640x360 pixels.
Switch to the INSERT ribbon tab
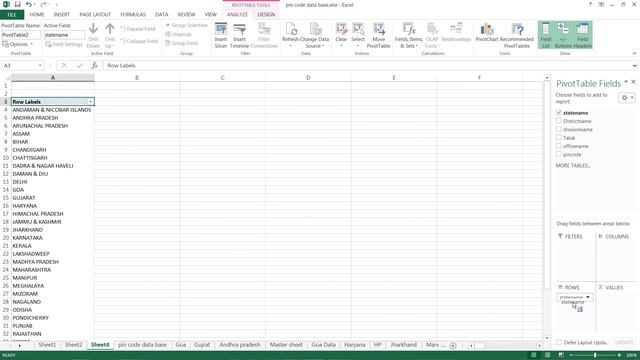(x=62, y=15)
